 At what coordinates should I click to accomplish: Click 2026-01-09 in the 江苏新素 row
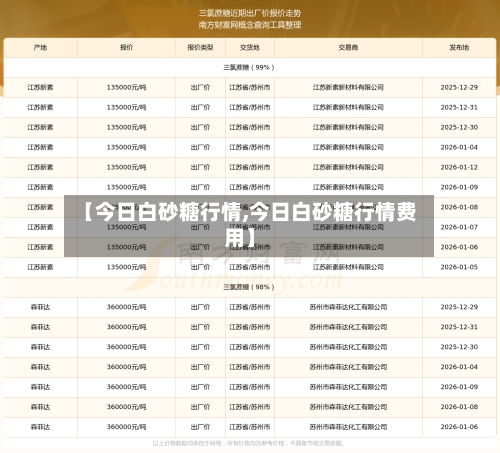pyautogui.click(x=459, y=187)
